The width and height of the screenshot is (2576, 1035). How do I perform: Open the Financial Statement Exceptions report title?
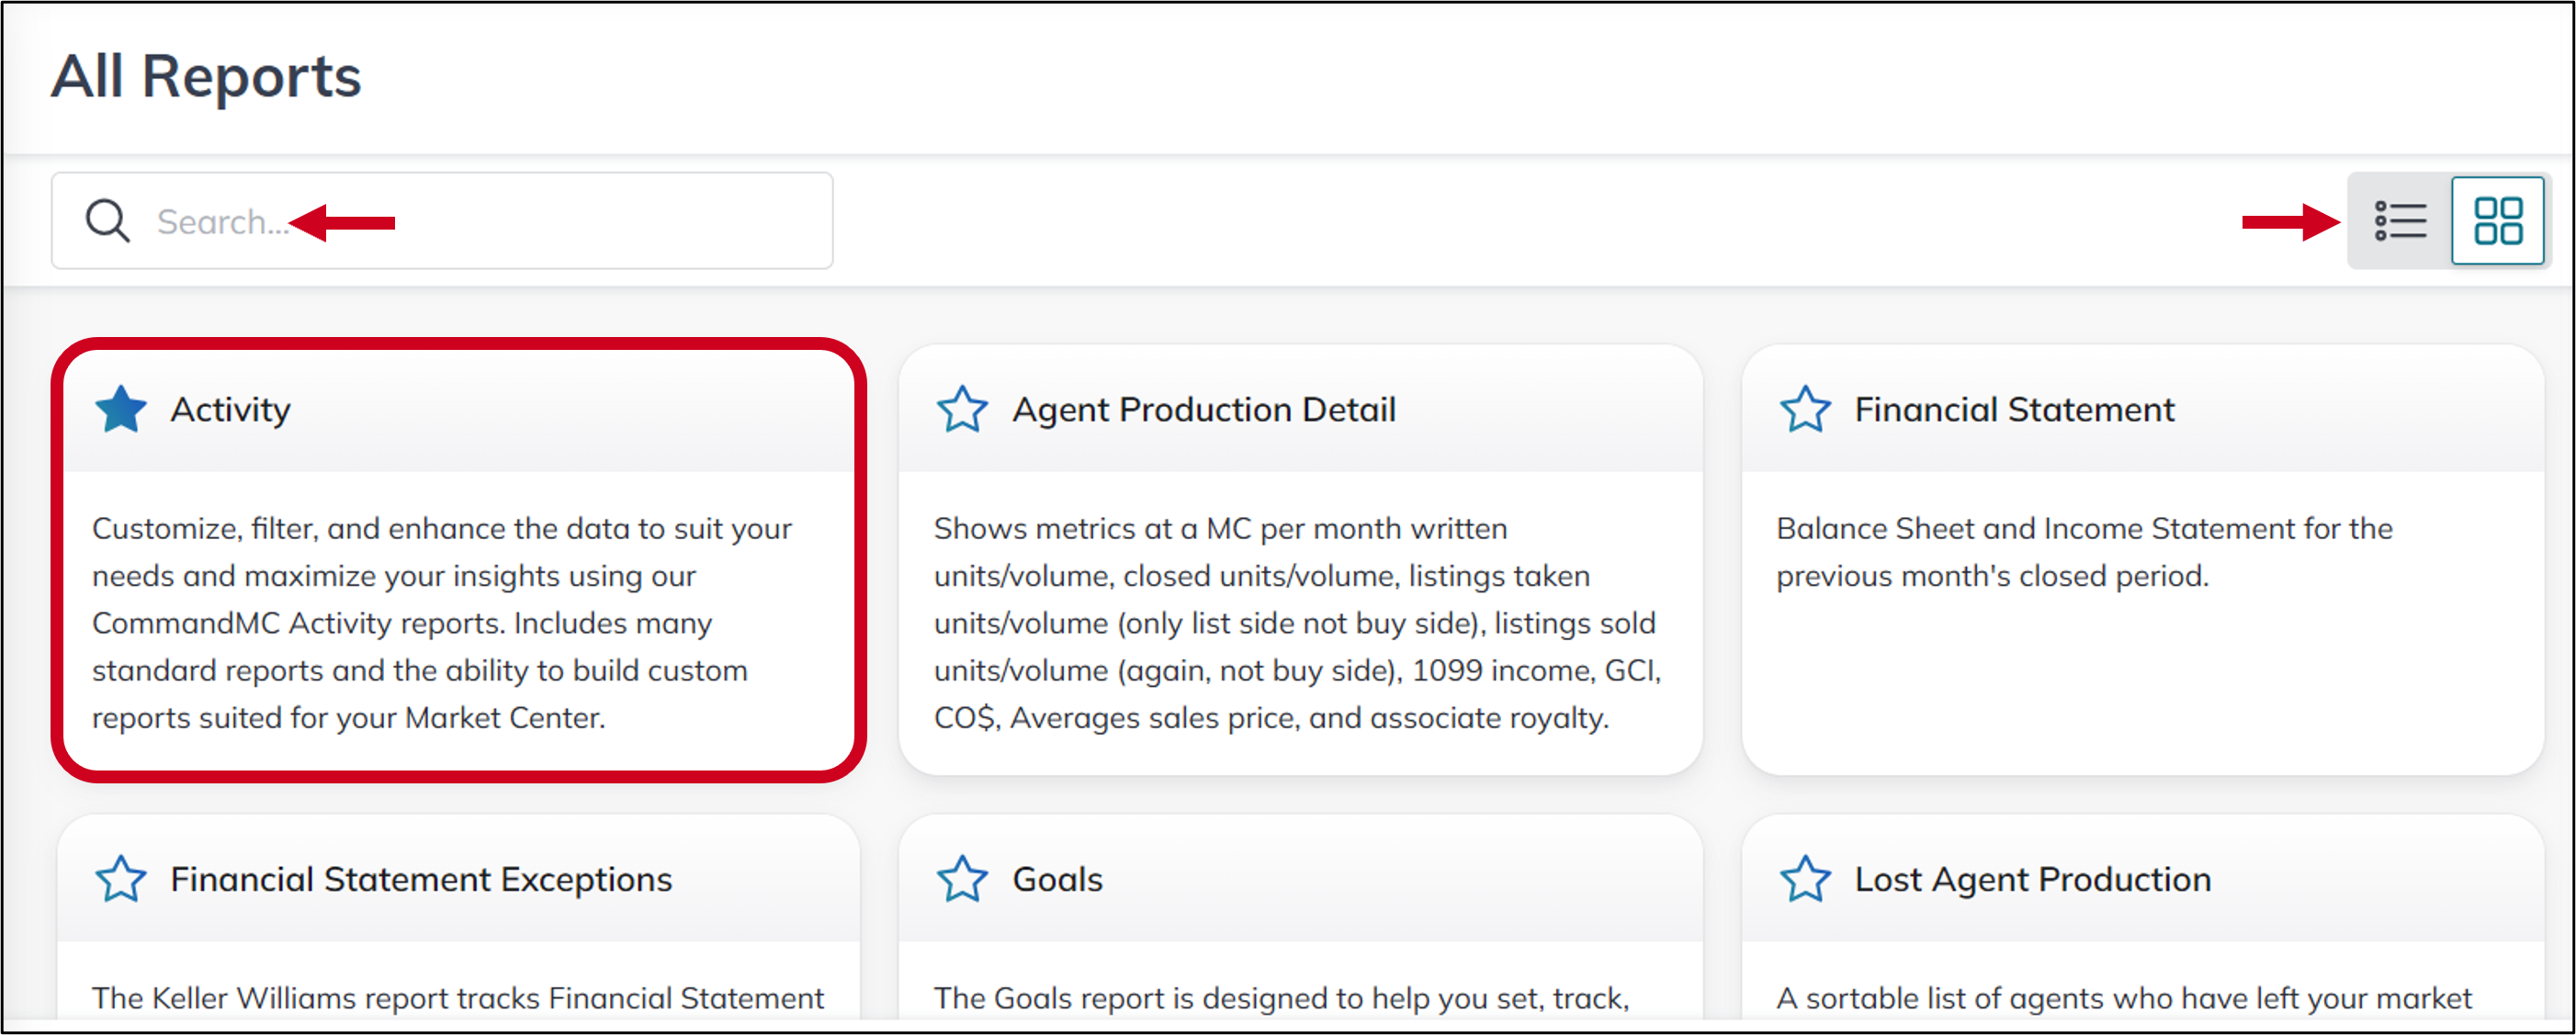pyautogui.click(x=421, y=880)
